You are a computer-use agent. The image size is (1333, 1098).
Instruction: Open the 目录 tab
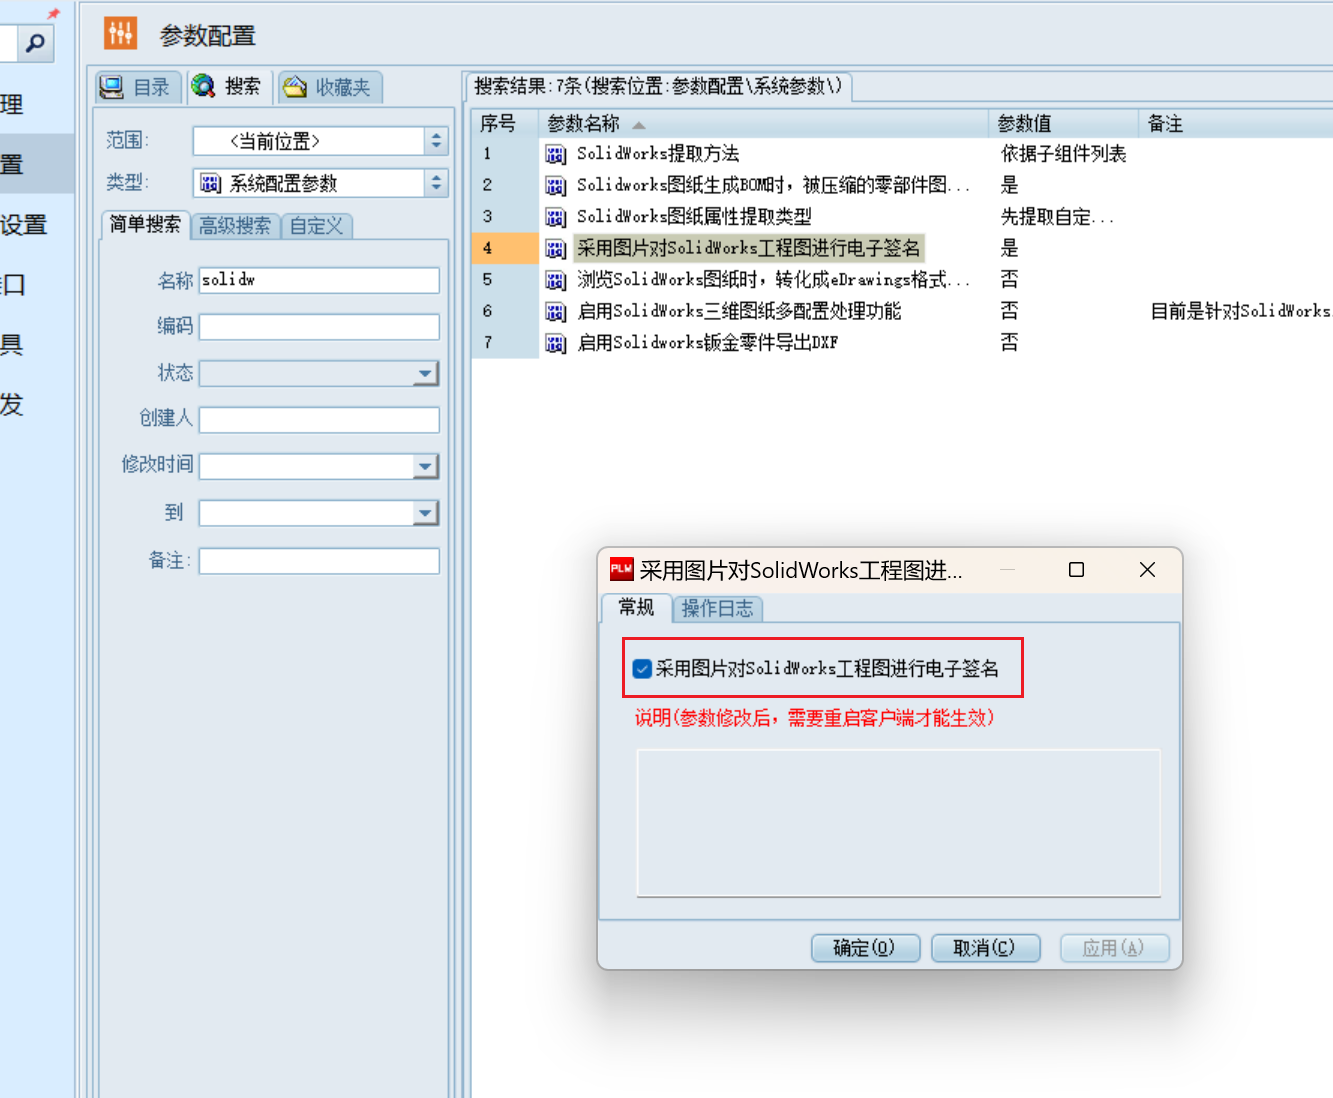click(138, 87)
